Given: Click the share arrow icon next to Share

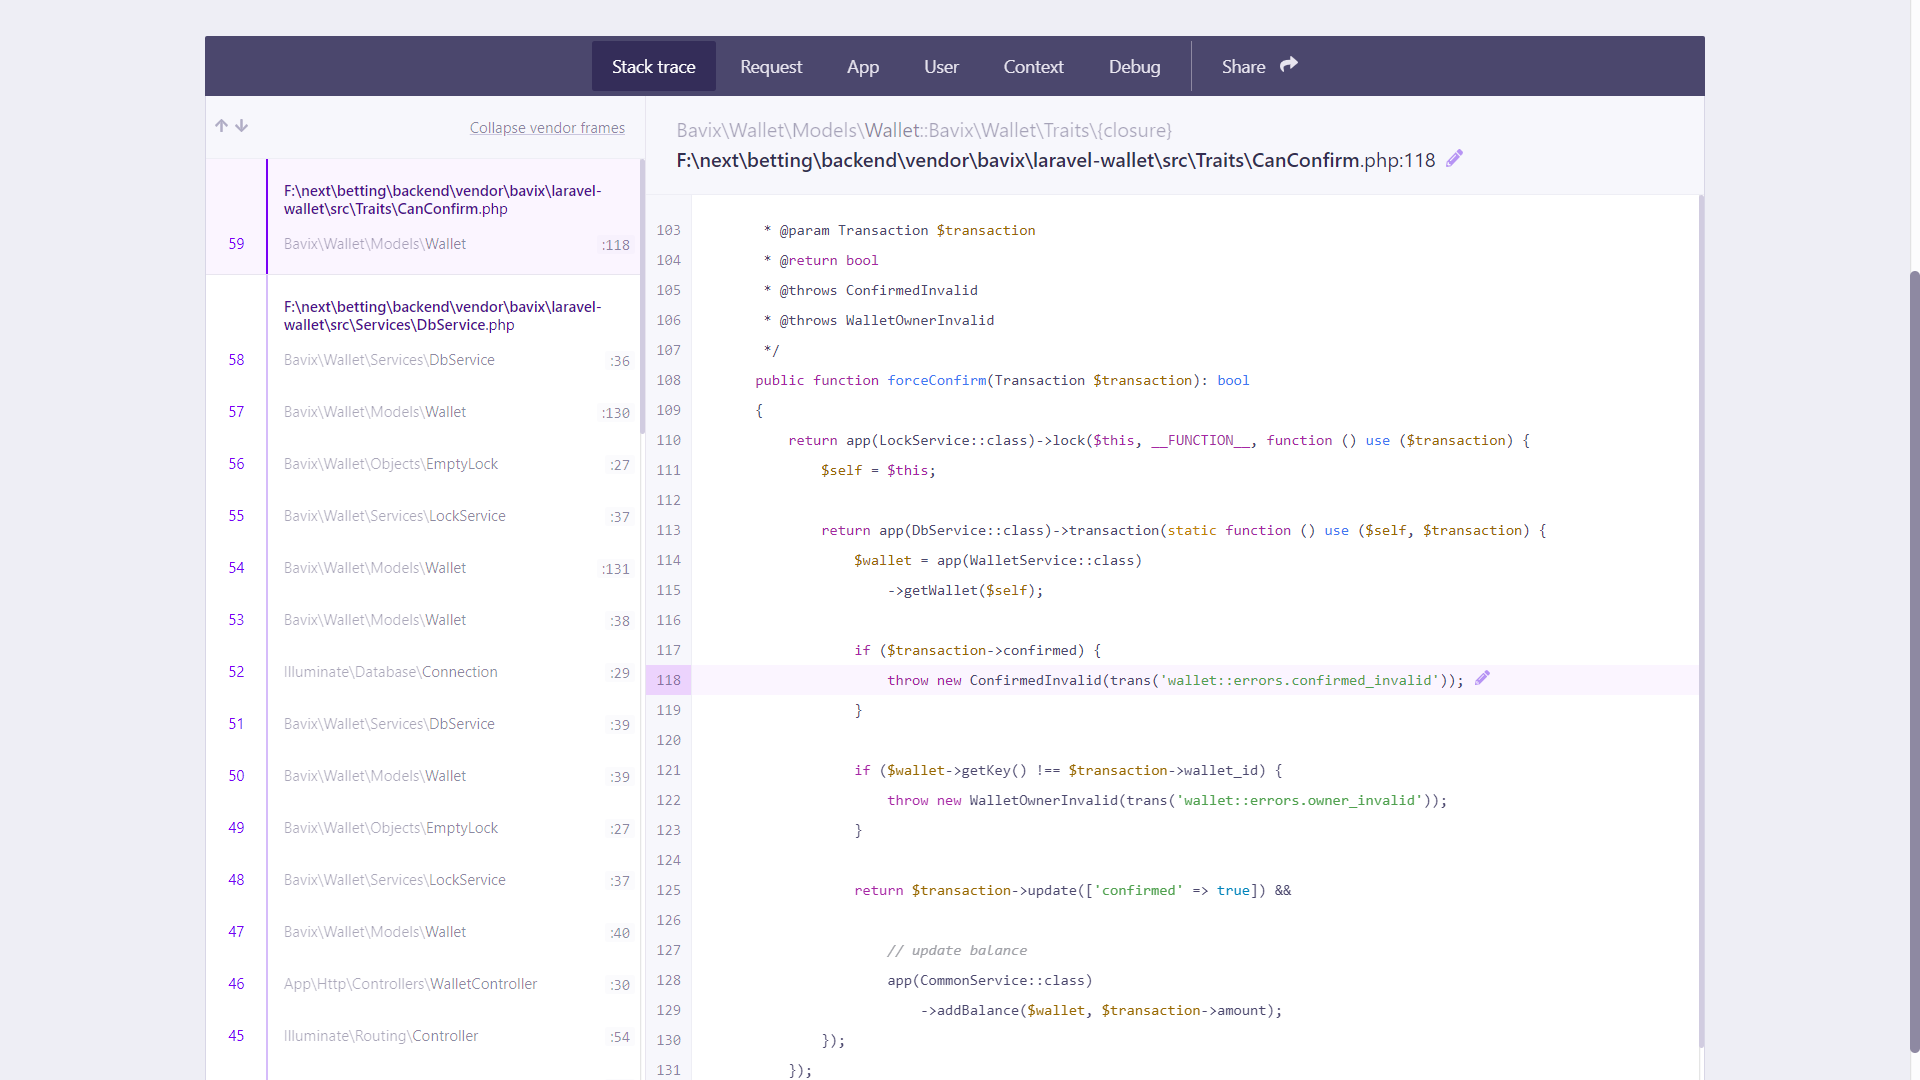Looking at the screenshot, I should [x=1289, y=64].
